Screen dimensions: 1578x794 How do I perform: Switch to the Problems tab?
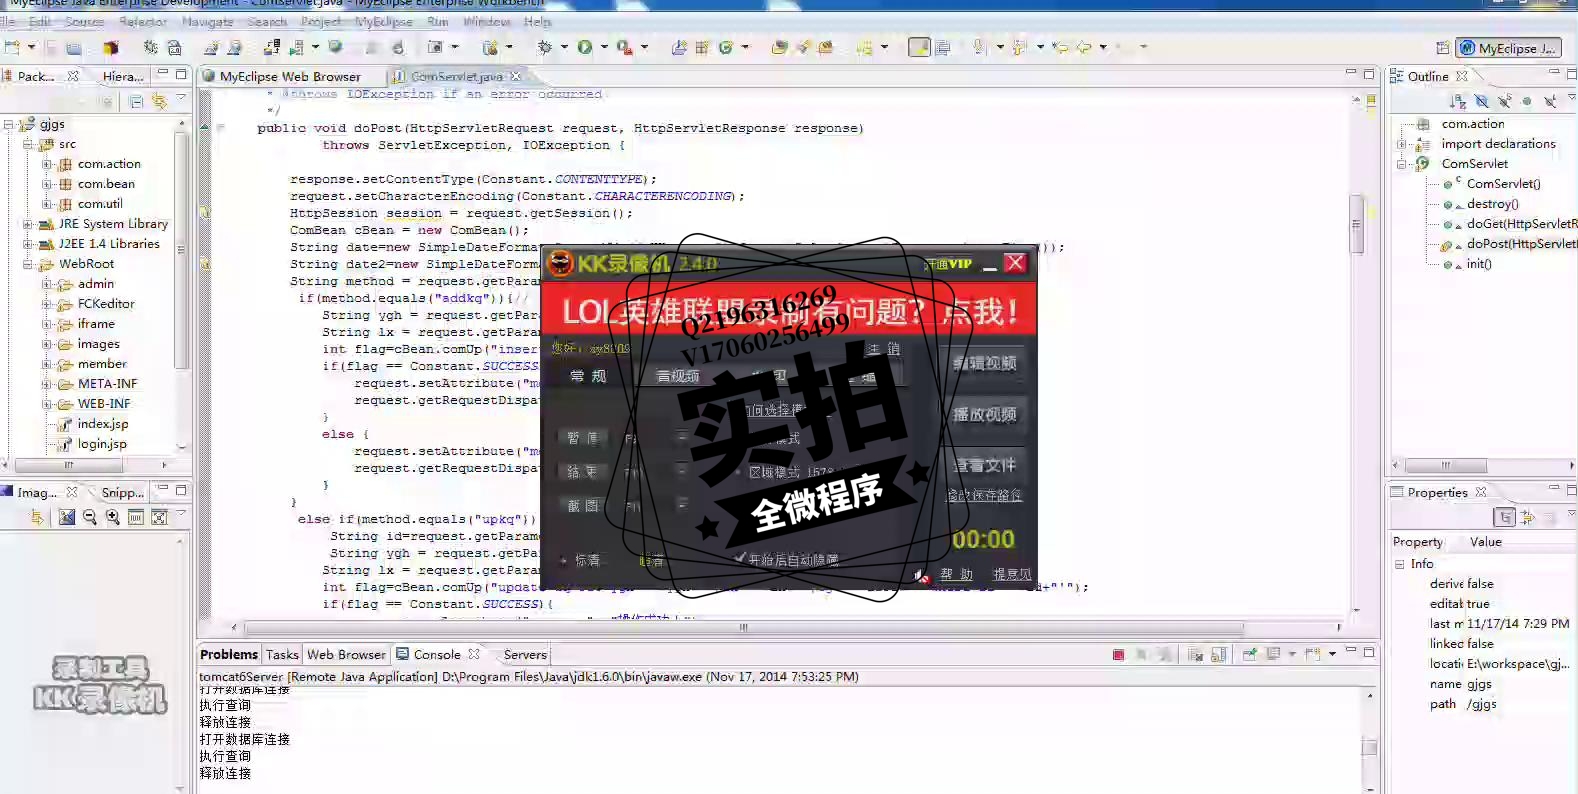[x=229, y=654]
